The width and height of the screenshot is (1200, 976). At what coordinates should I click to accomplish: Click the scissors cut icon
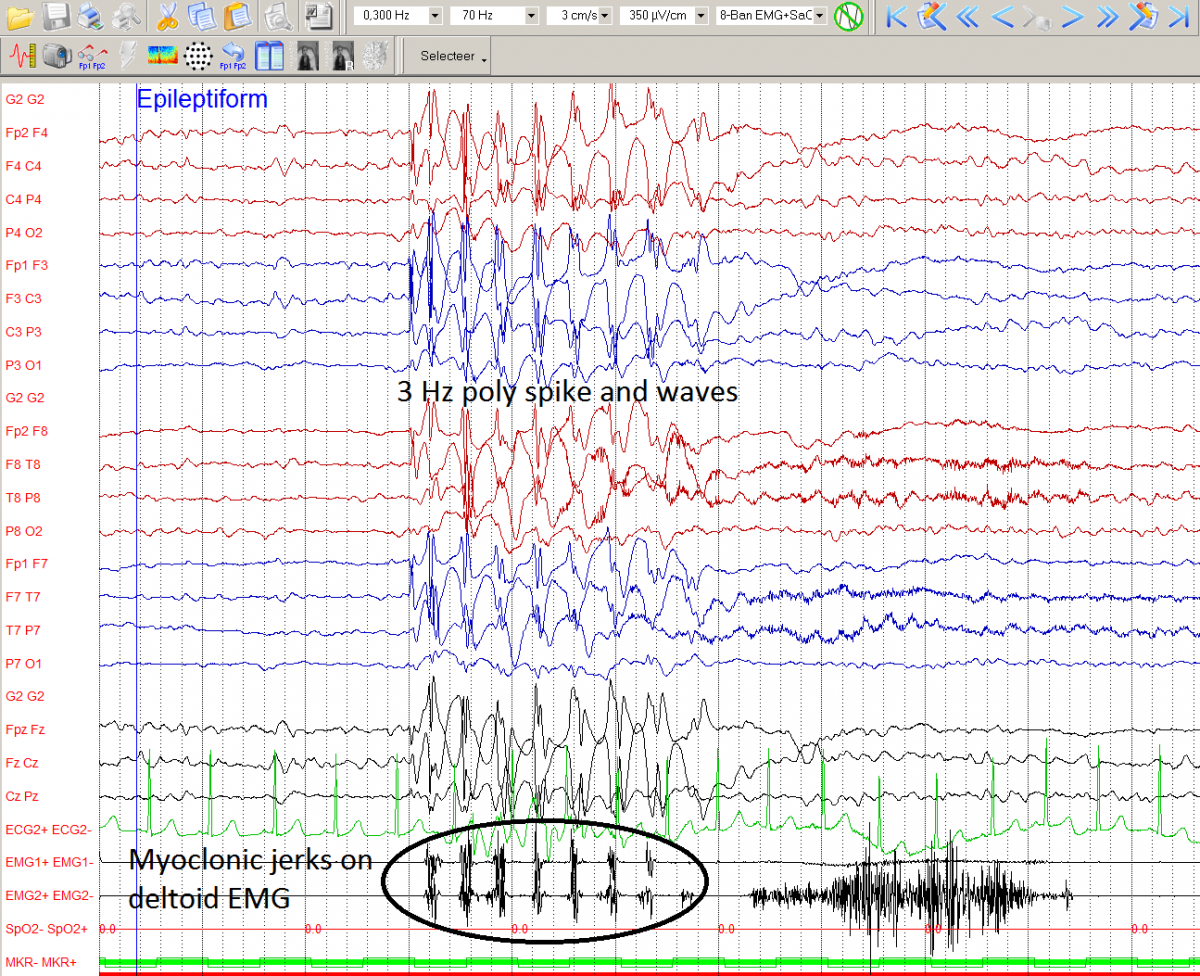click(x=167, y=16)
